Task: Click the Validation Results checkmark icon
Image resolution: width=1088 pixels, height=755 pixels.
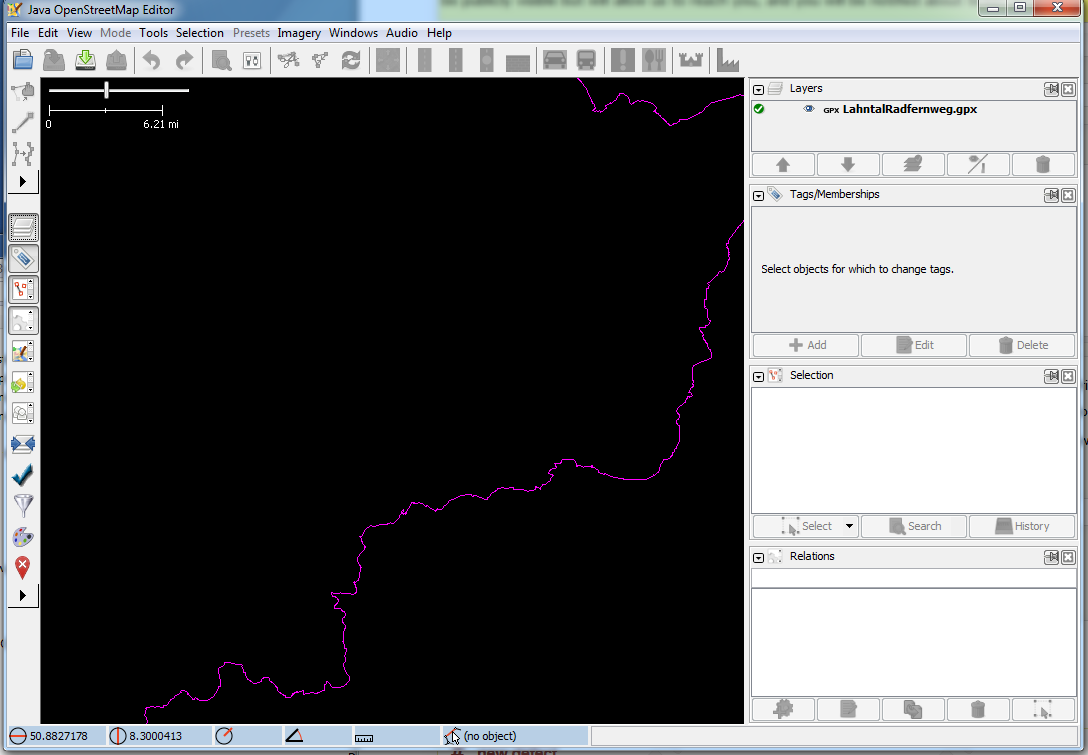Action: [x=22, y=475]
